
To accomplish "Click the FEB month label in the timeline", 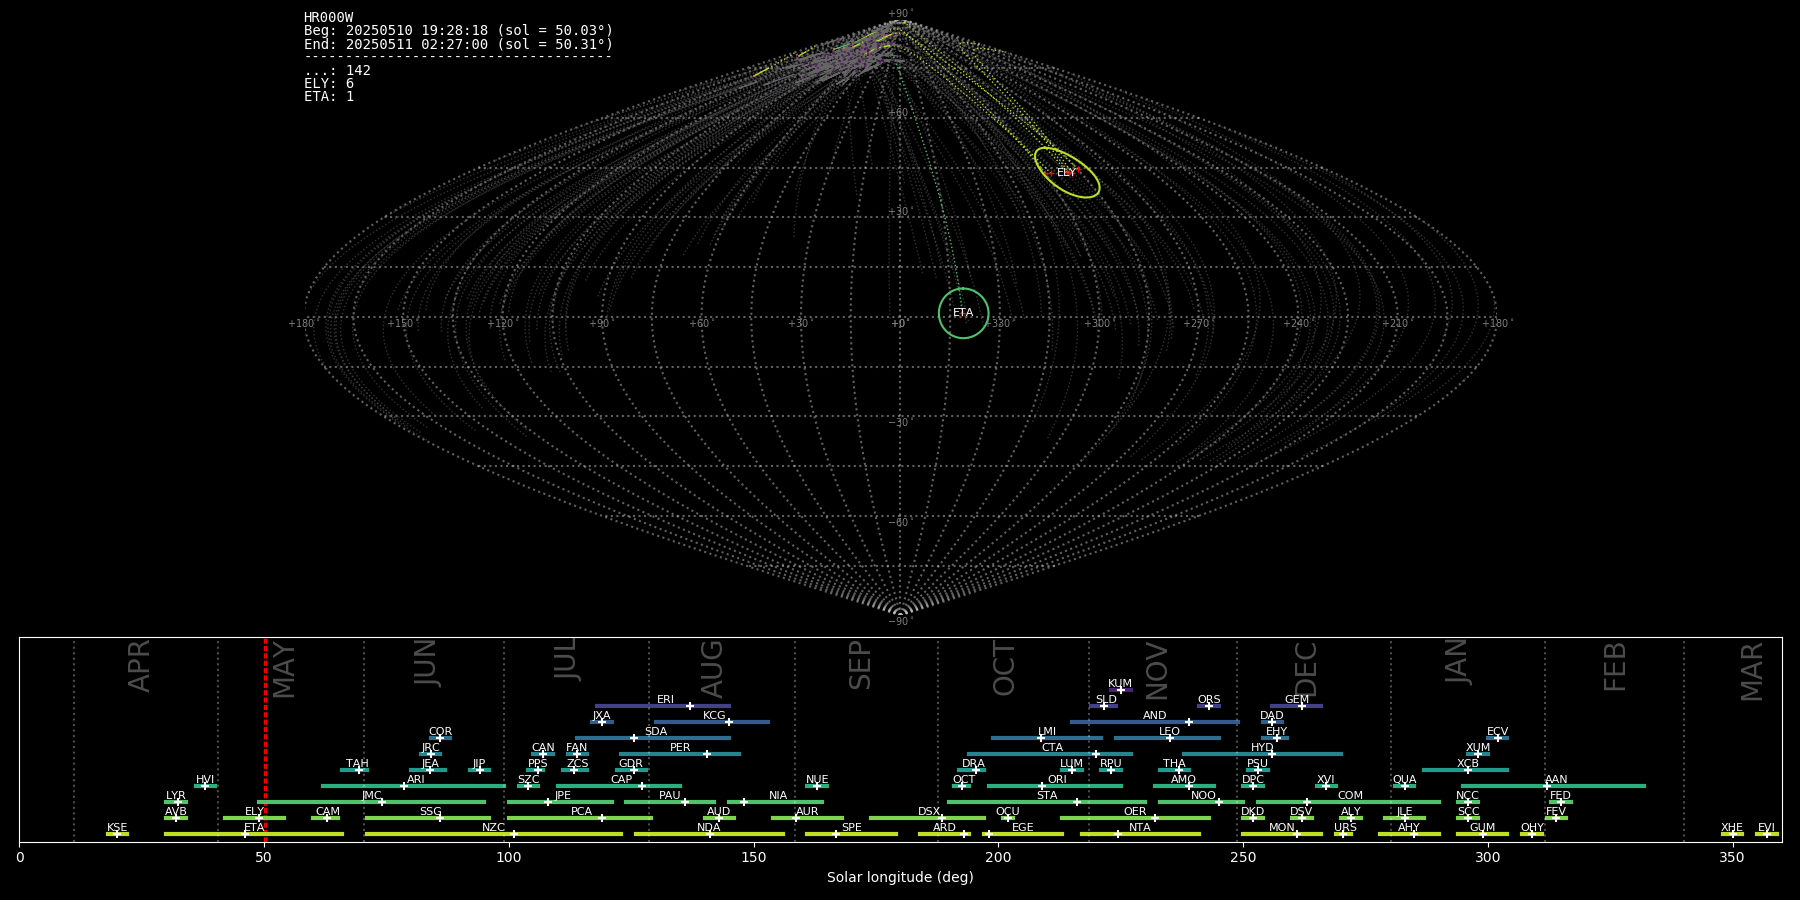I will tap(1615, 667).
